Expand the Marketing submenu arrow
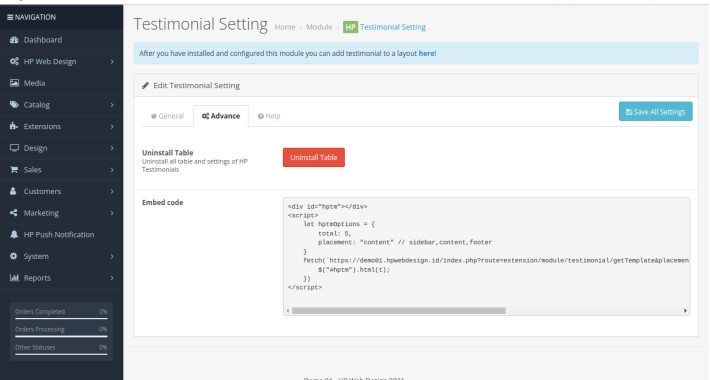The height and width of the screenshot is (380, 710). (x=112, y=213)
